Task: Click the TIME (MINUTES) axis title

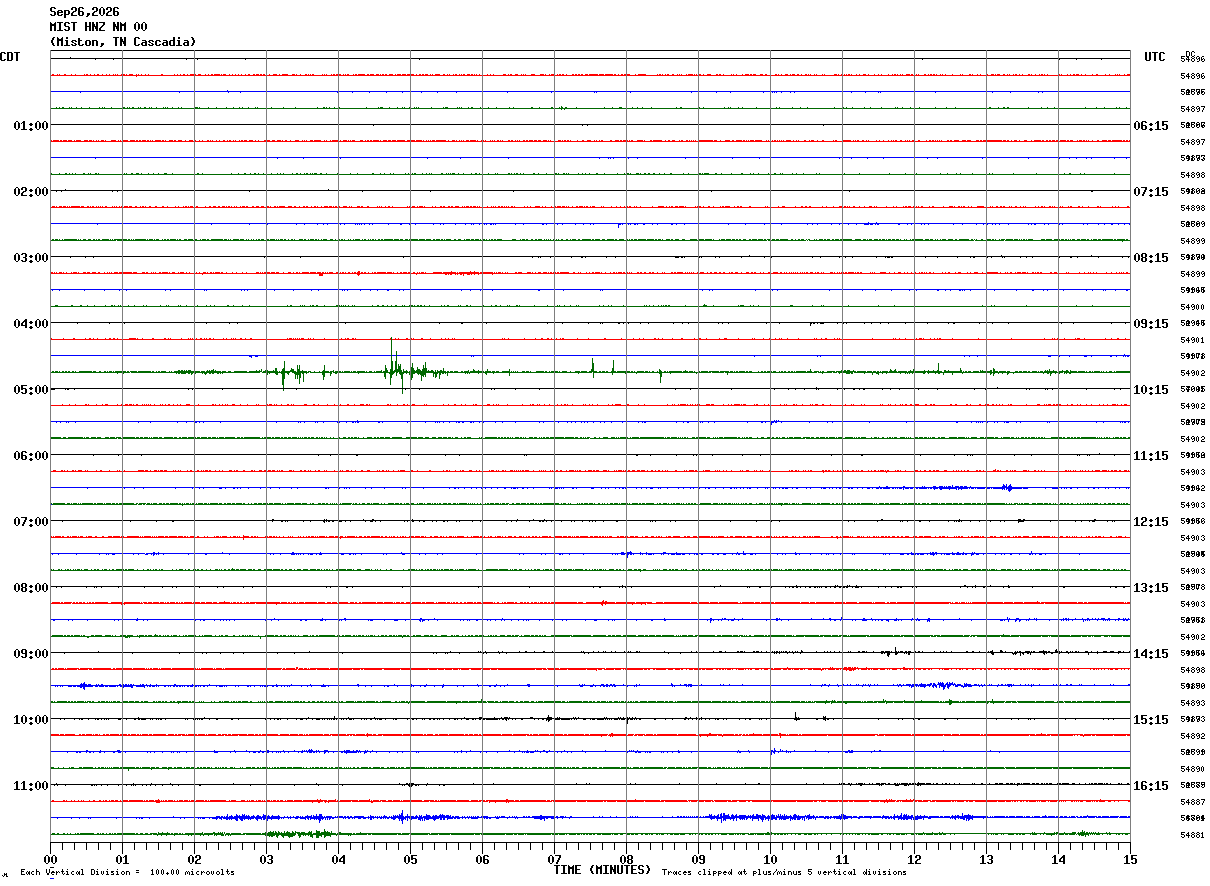Action: tap(602, 870)
